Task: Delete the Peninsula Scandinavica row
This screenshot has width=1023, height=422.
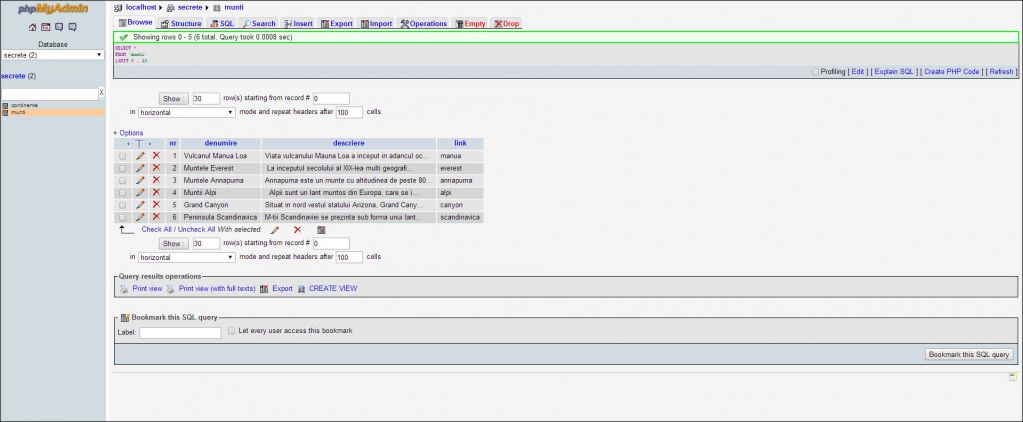Action: point(156,217)
